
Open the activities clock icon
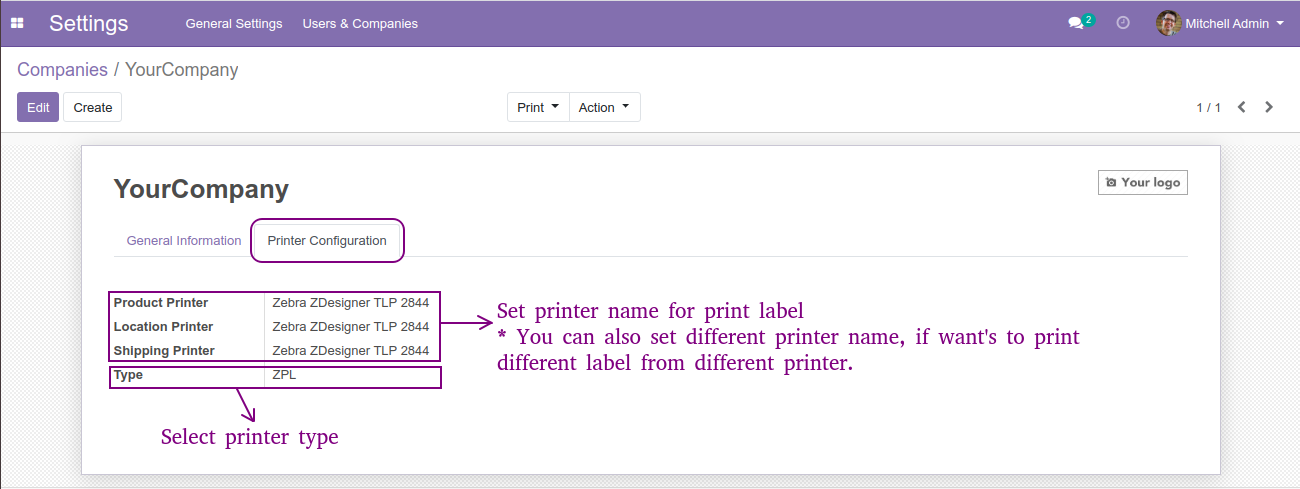click(1123, 22)
